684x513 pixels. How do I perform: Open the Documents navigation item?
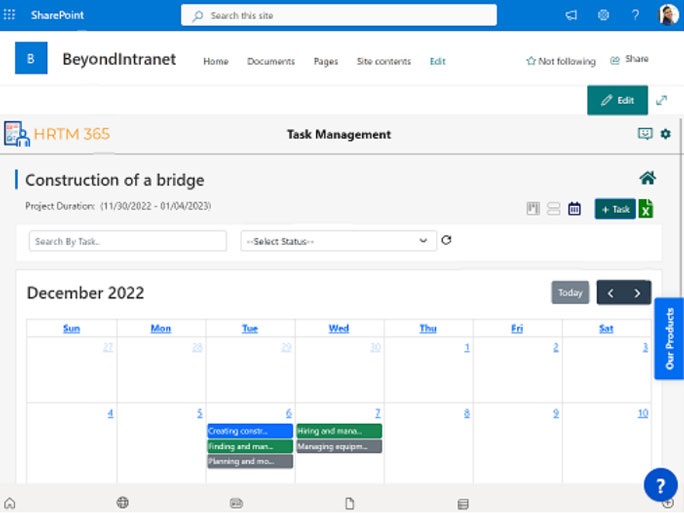(271, 61)
